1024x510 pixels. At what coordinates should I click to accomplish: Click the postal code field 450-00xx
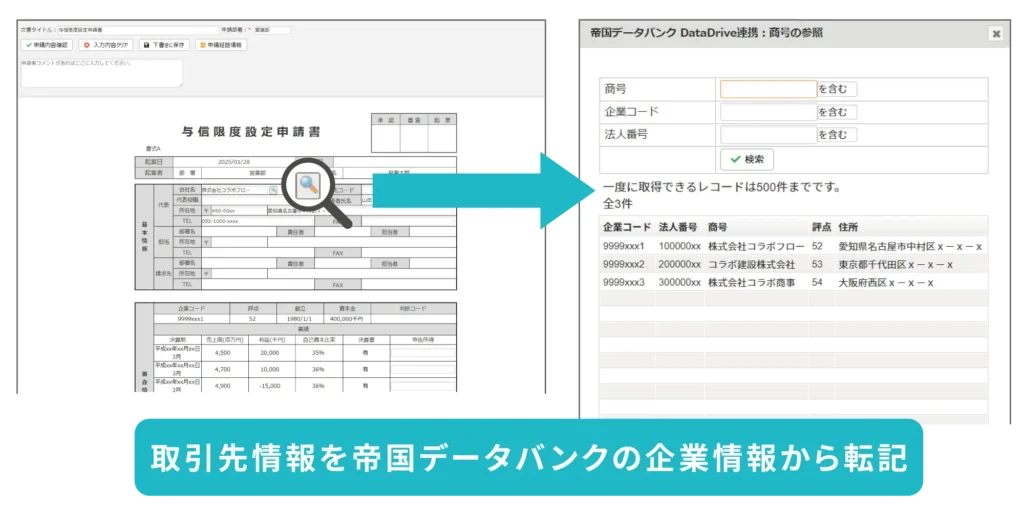tap(238, 211)
